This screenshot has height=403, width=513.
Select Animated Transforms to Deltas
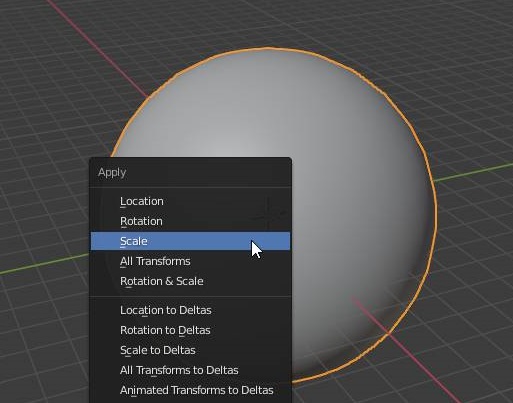tap(190, 390)
